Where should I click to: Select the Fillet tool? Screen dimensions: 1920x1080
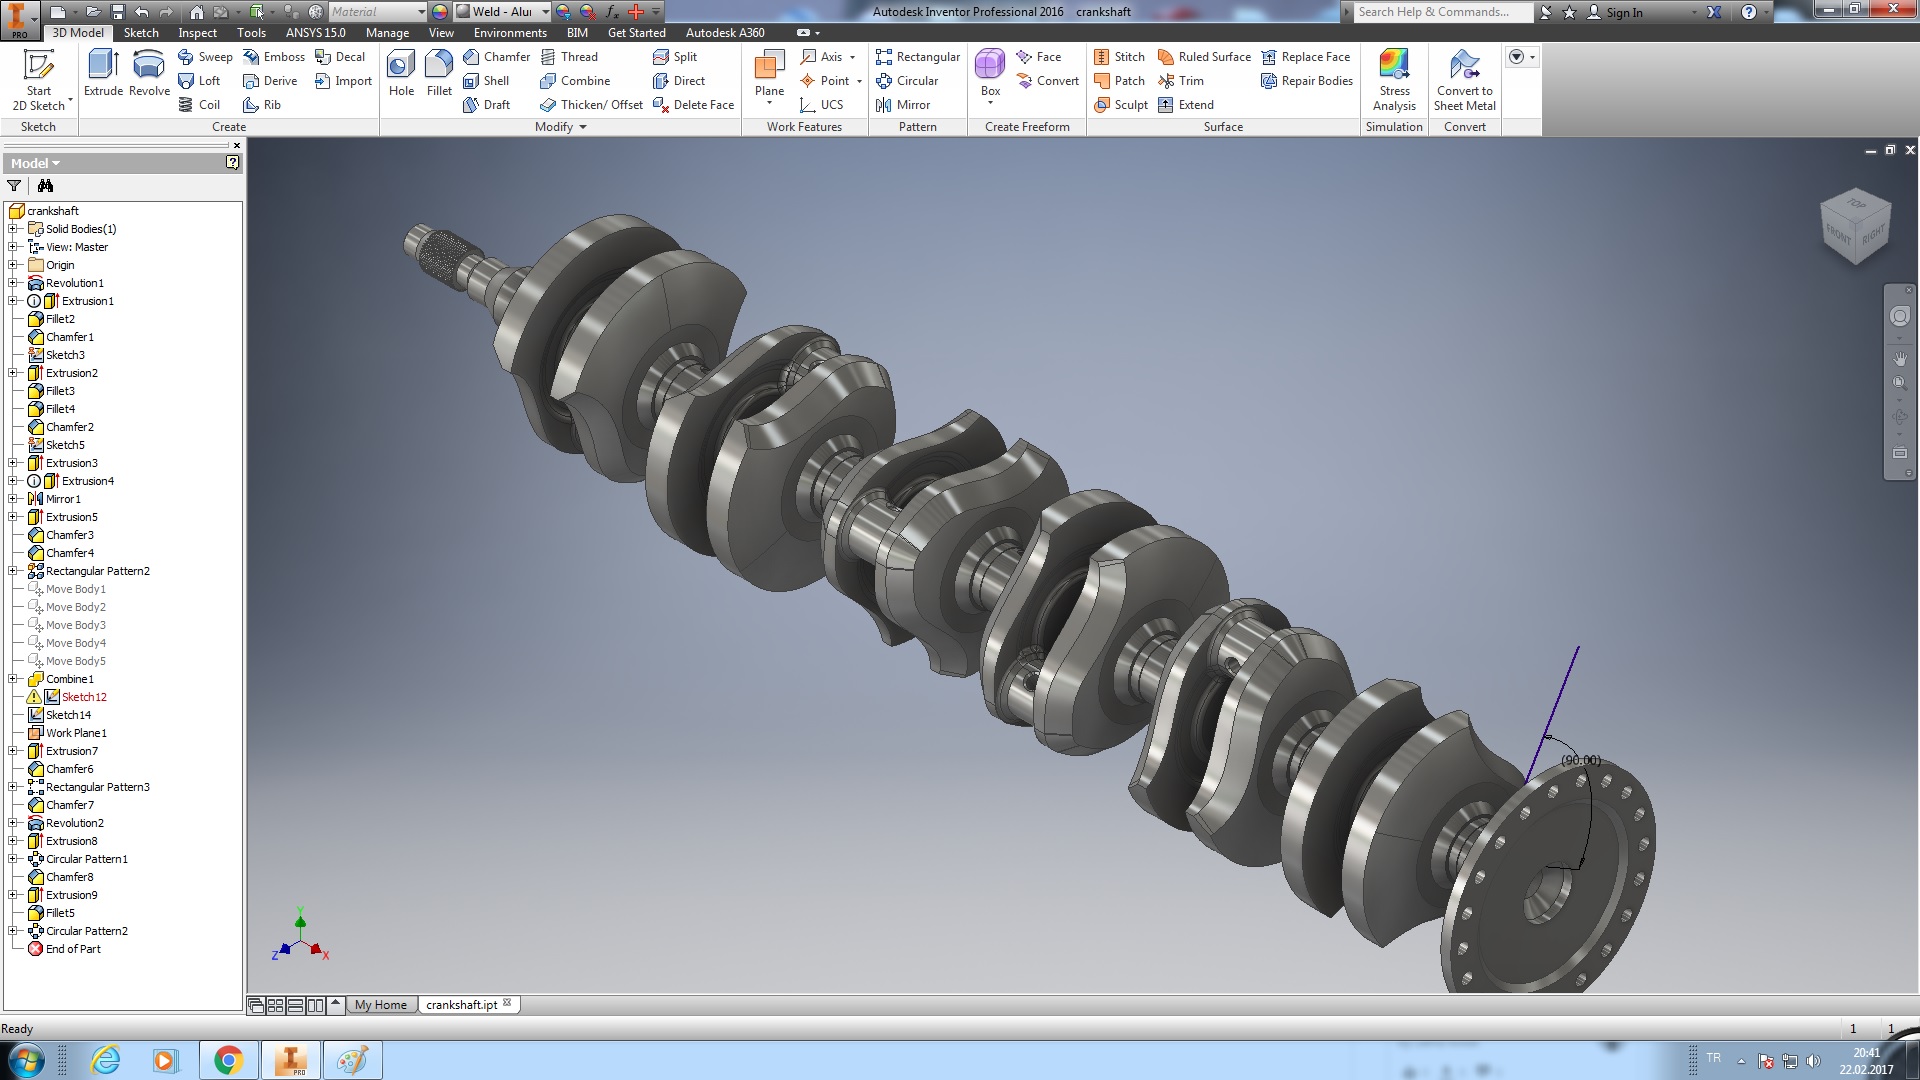pos(439,70)
